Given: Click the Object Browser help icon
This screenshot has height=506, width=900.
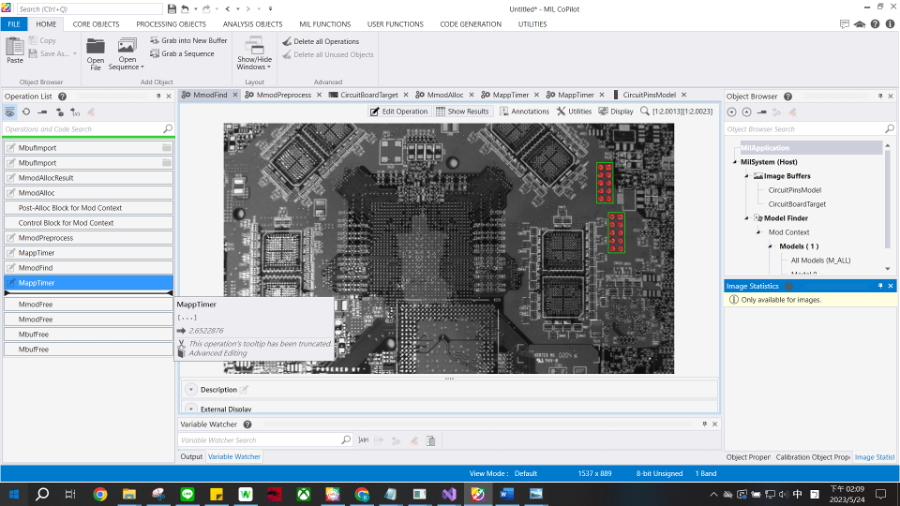Looking at the screenshot, I should coord(788,96).
